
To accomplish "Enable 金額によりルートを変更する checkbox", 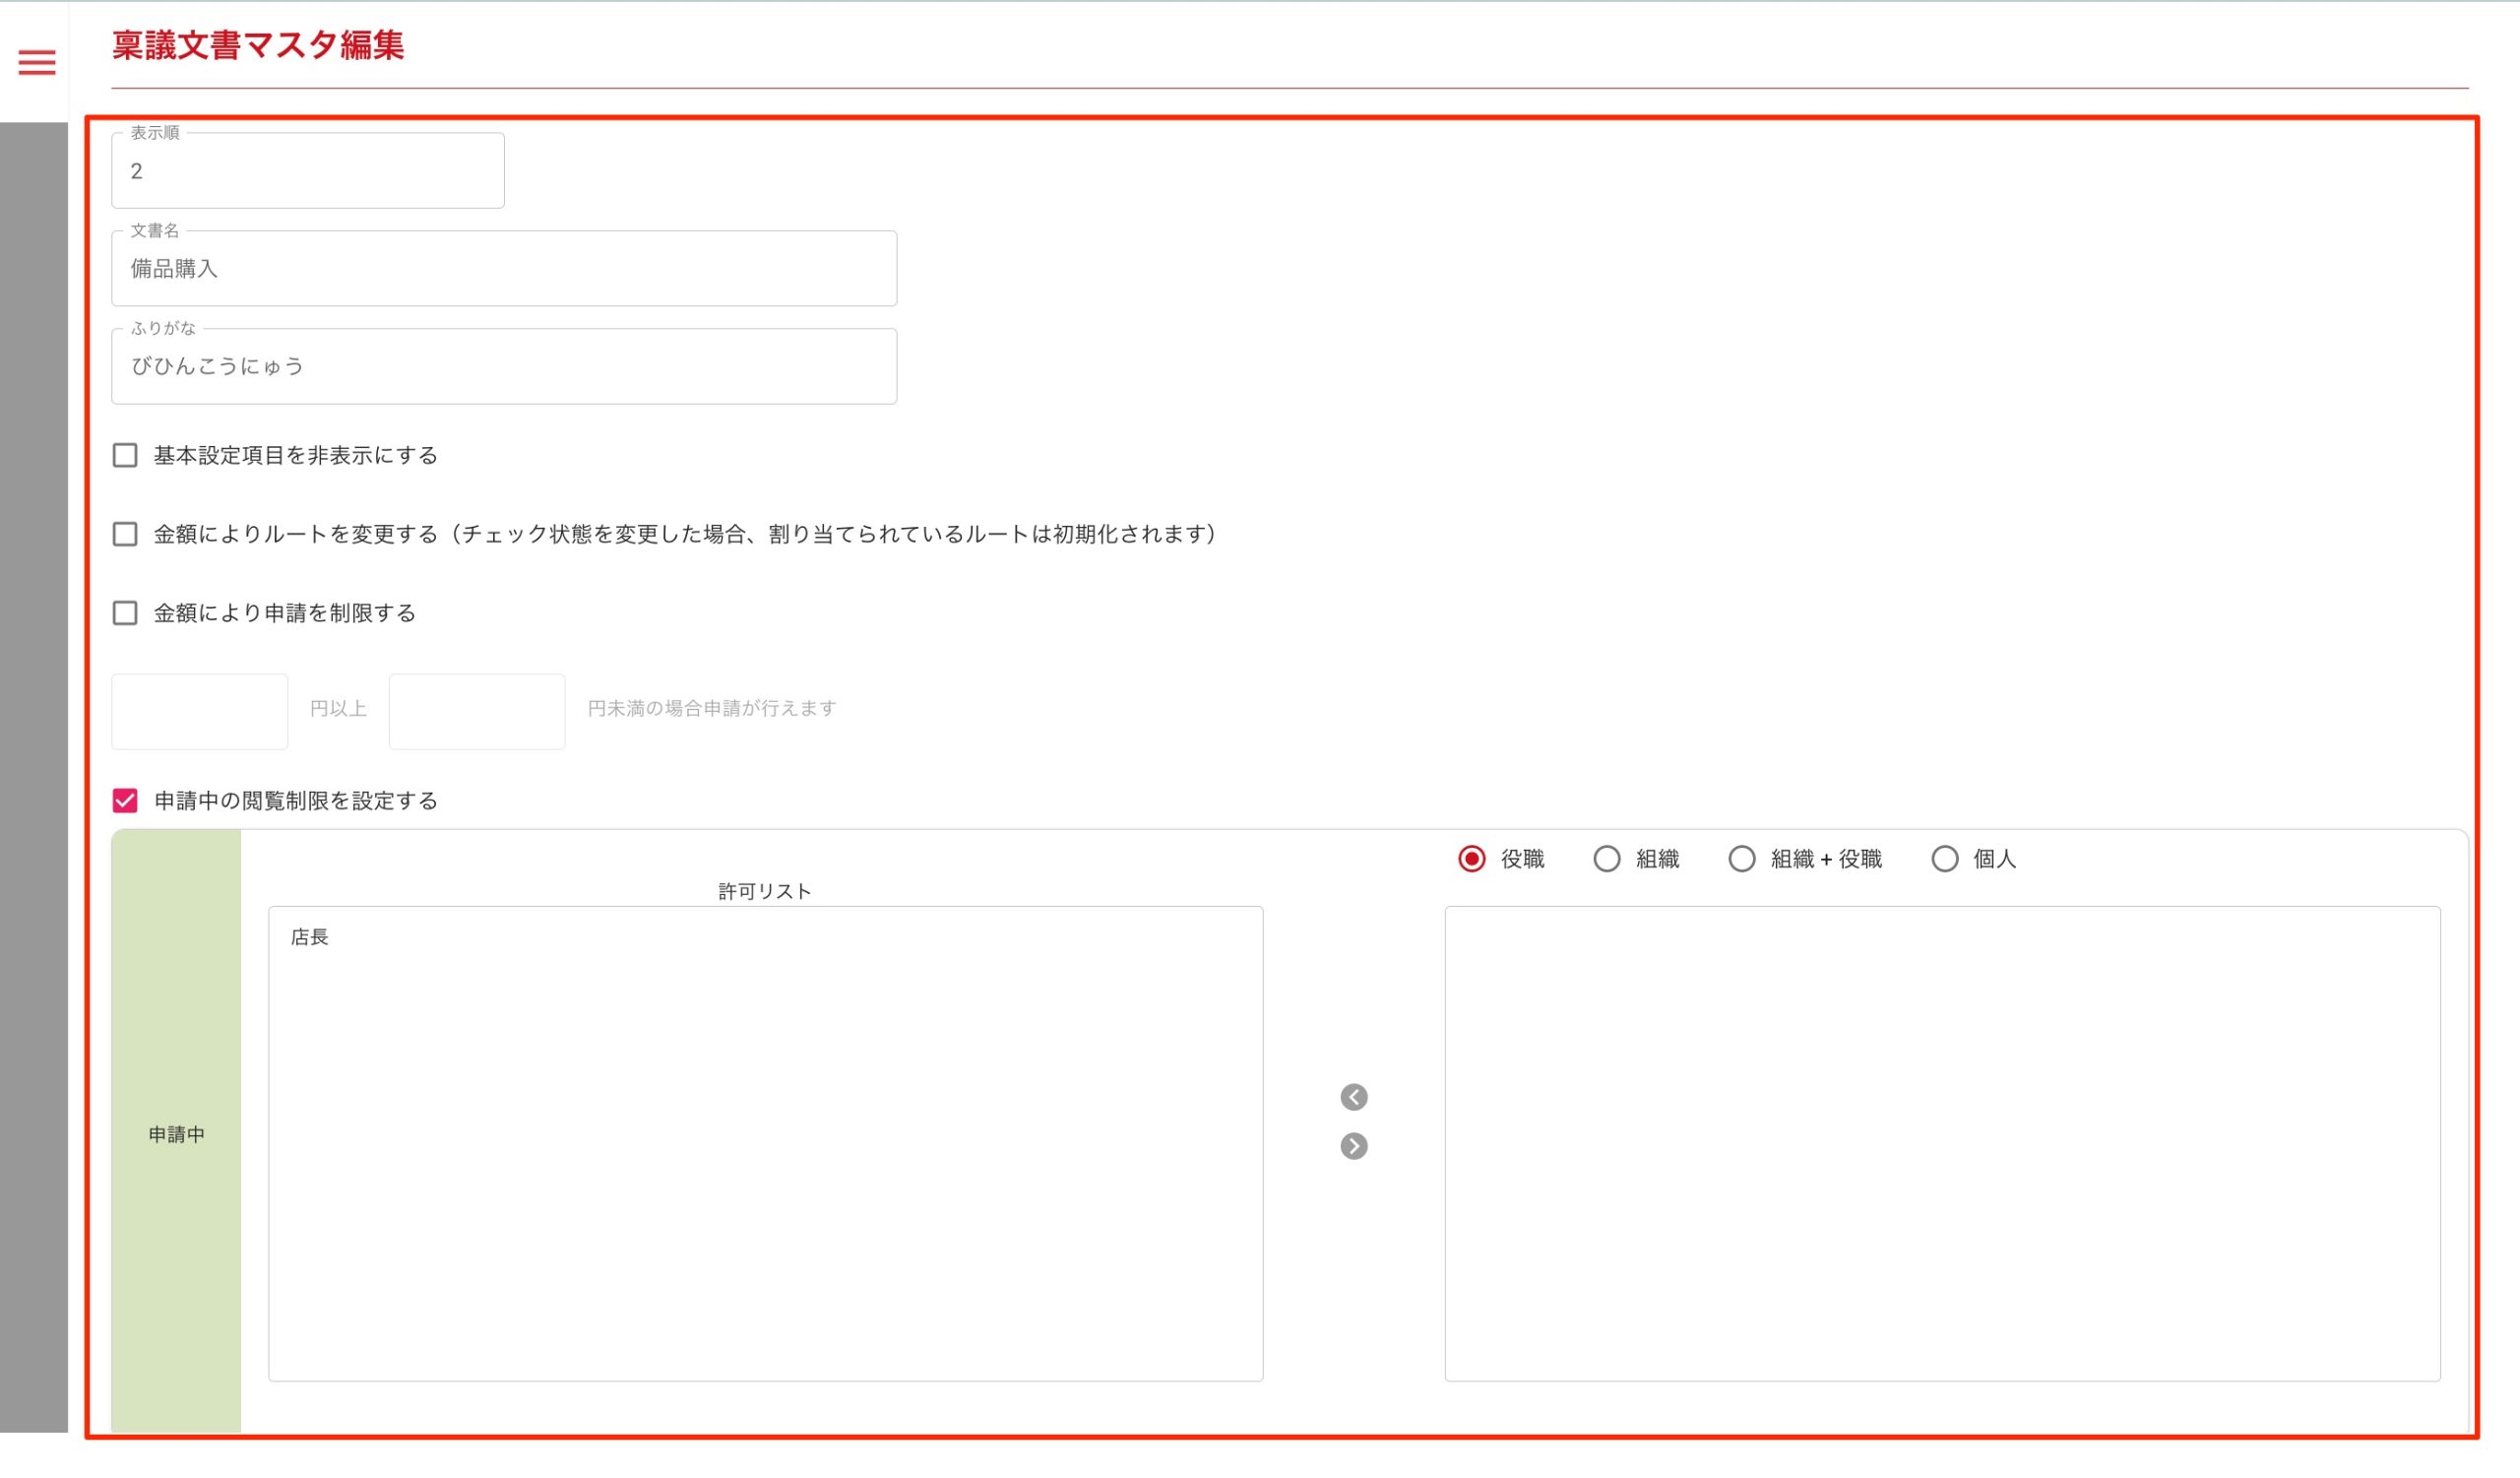I will point(125,534).
